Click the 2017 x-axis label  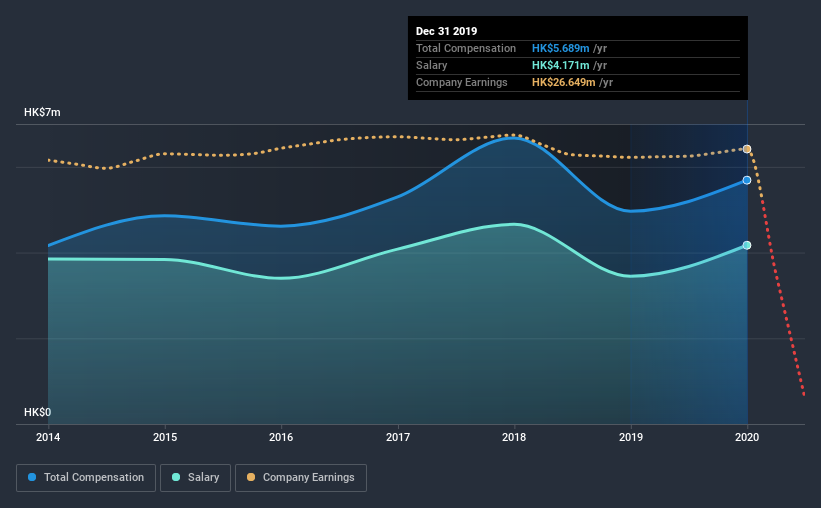(398, 437)
